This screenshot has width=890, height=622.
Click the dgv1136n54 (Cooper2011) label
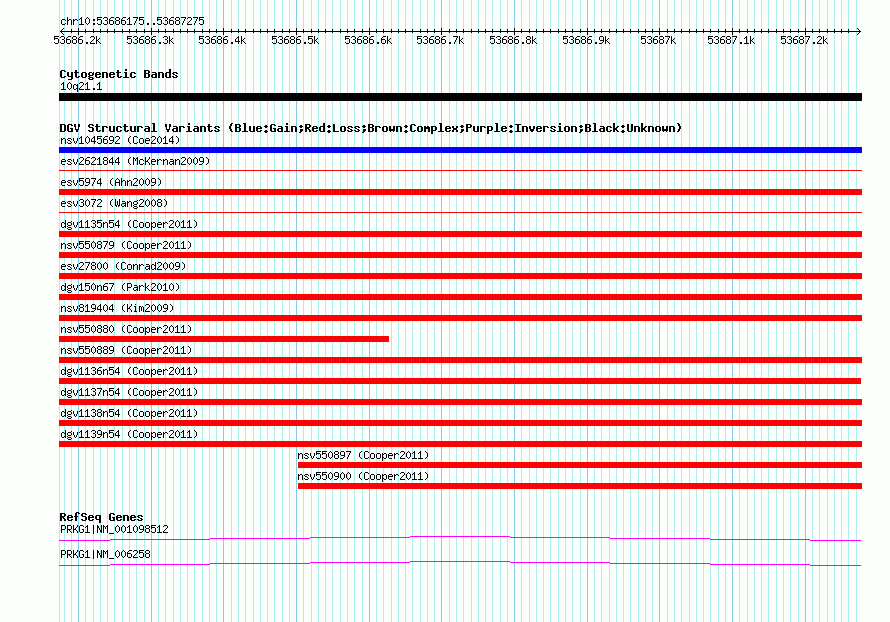(x=129, y=371)
